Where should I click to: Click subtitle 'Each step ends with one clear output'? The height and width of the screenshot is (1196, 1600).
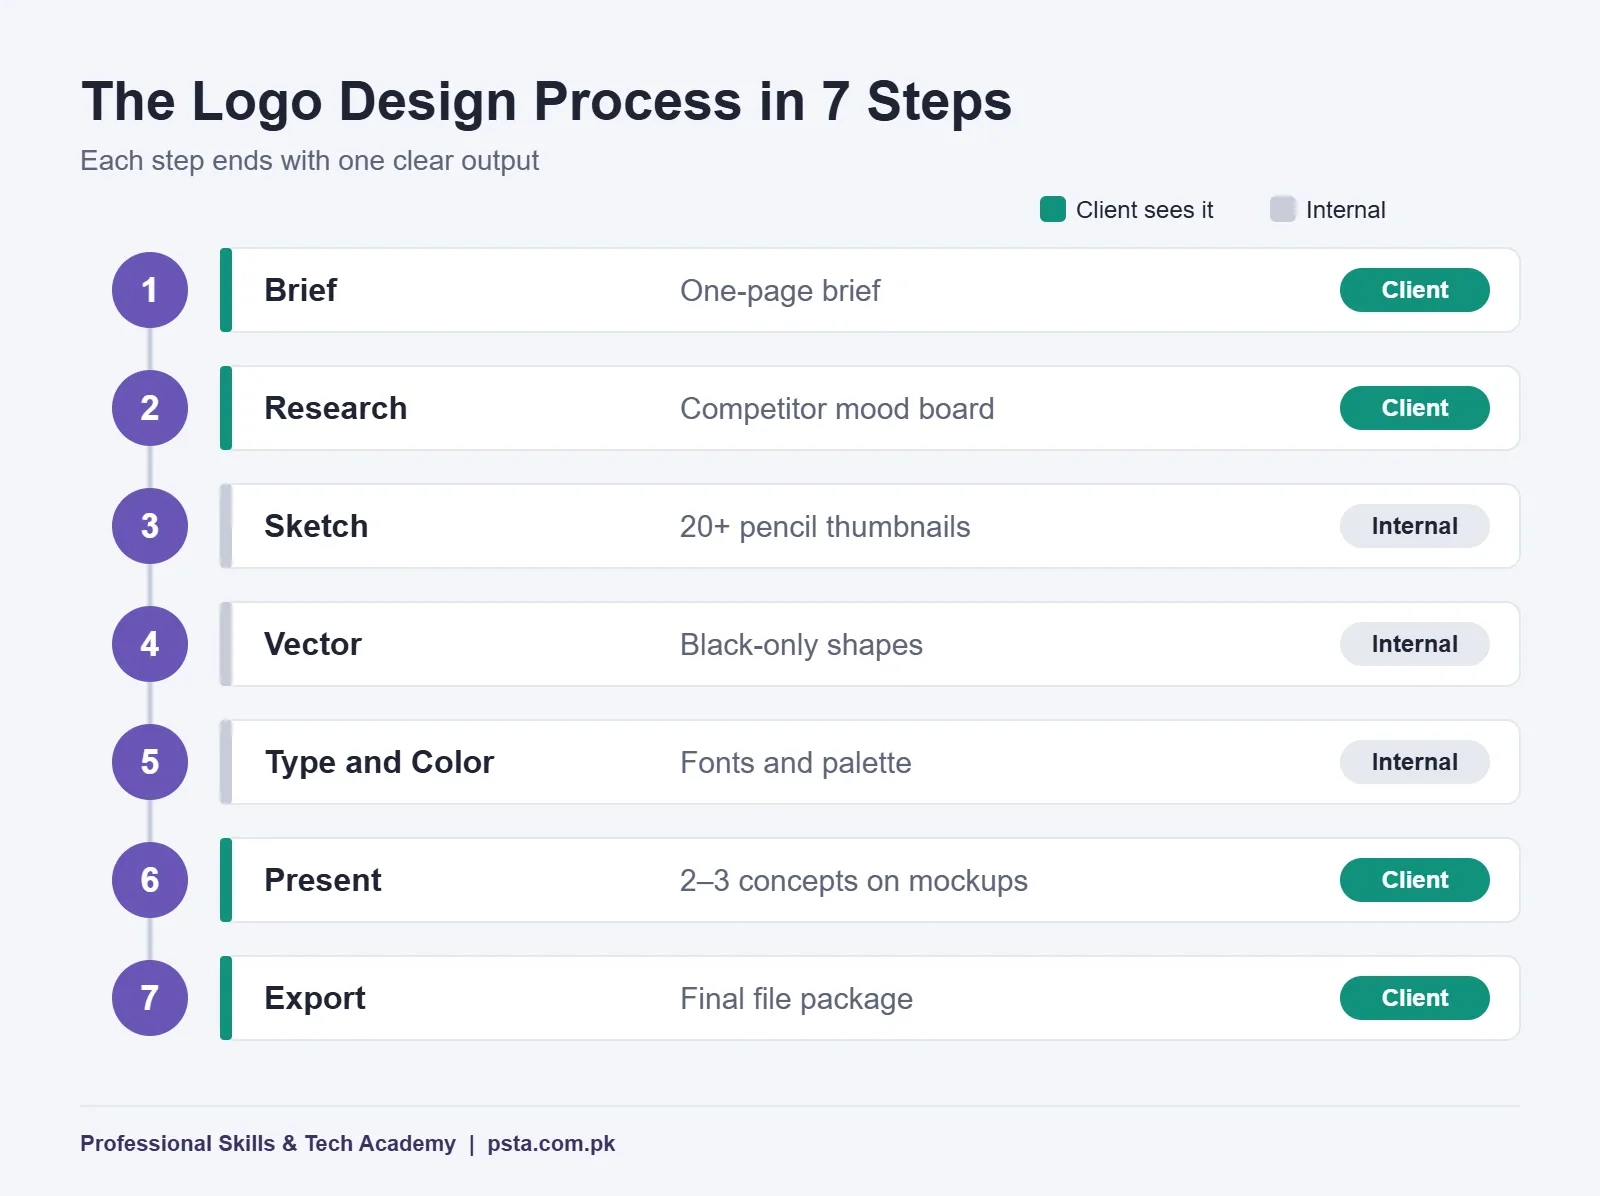click(x=309, y=161)
